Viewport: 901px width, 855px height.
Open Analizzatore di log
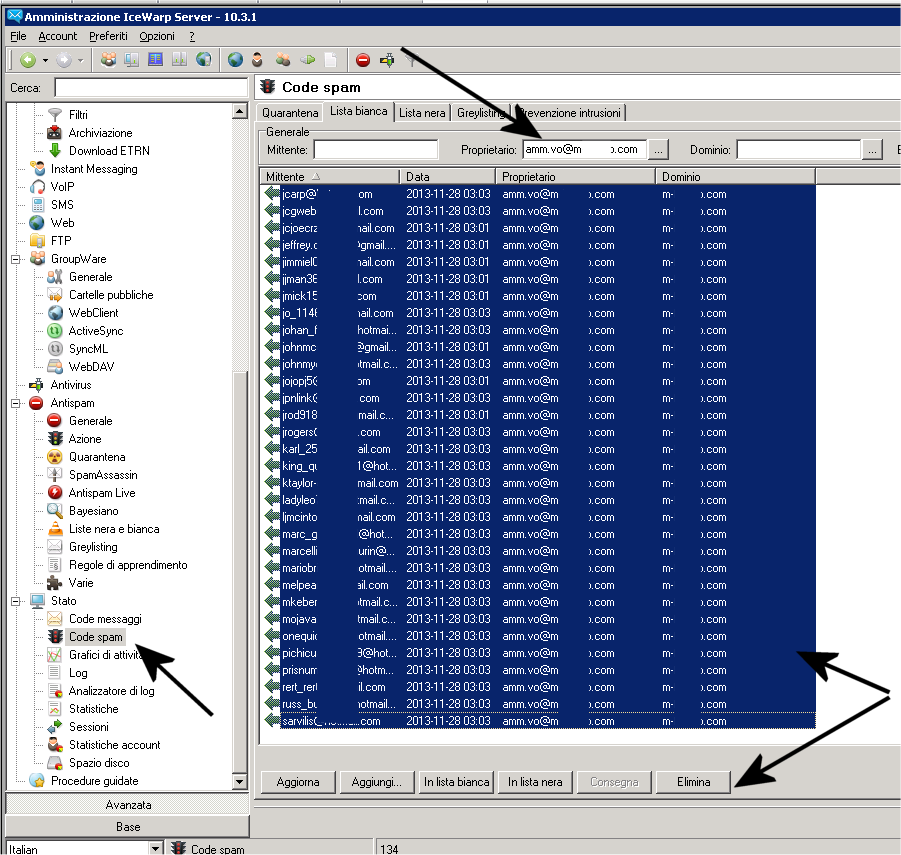111,691
